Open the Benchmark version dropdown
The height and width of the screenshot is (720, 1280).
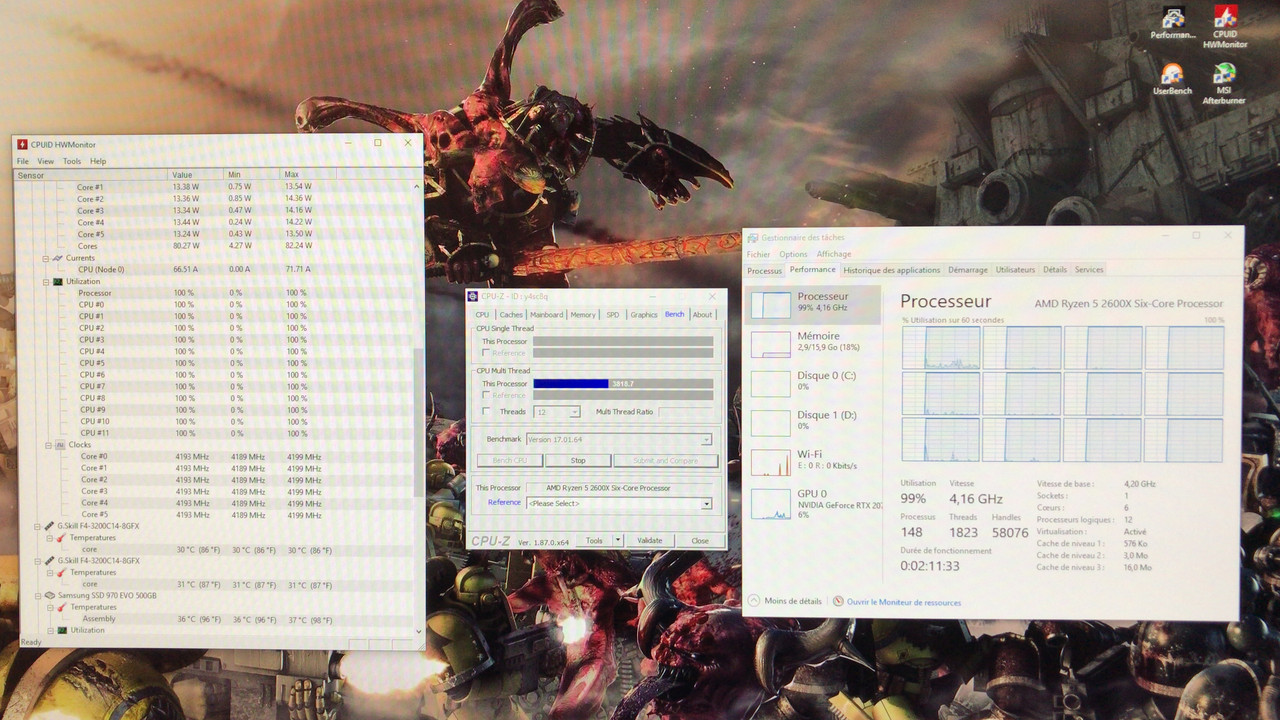(x=705, y=439)
